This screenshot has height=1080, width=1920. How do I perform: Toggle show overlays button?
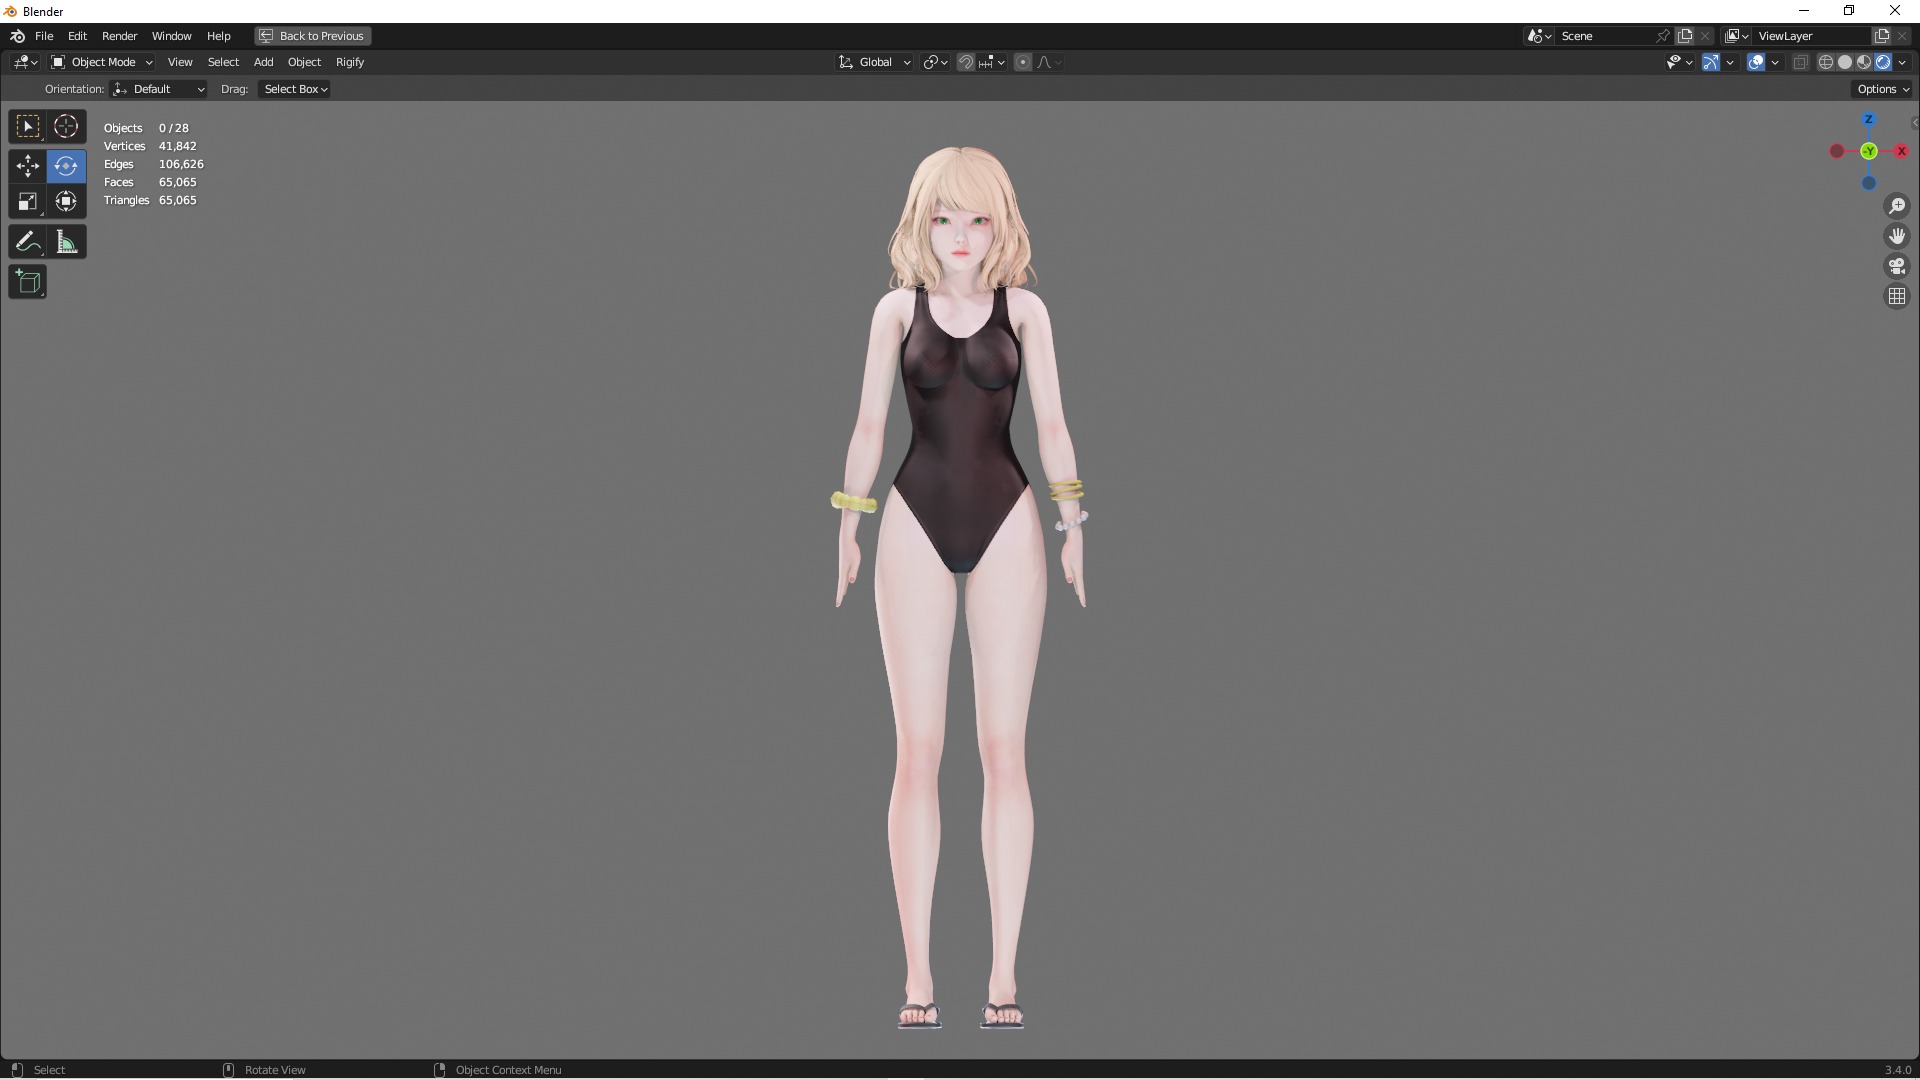pyautogui.click(x=1756, y=62)
